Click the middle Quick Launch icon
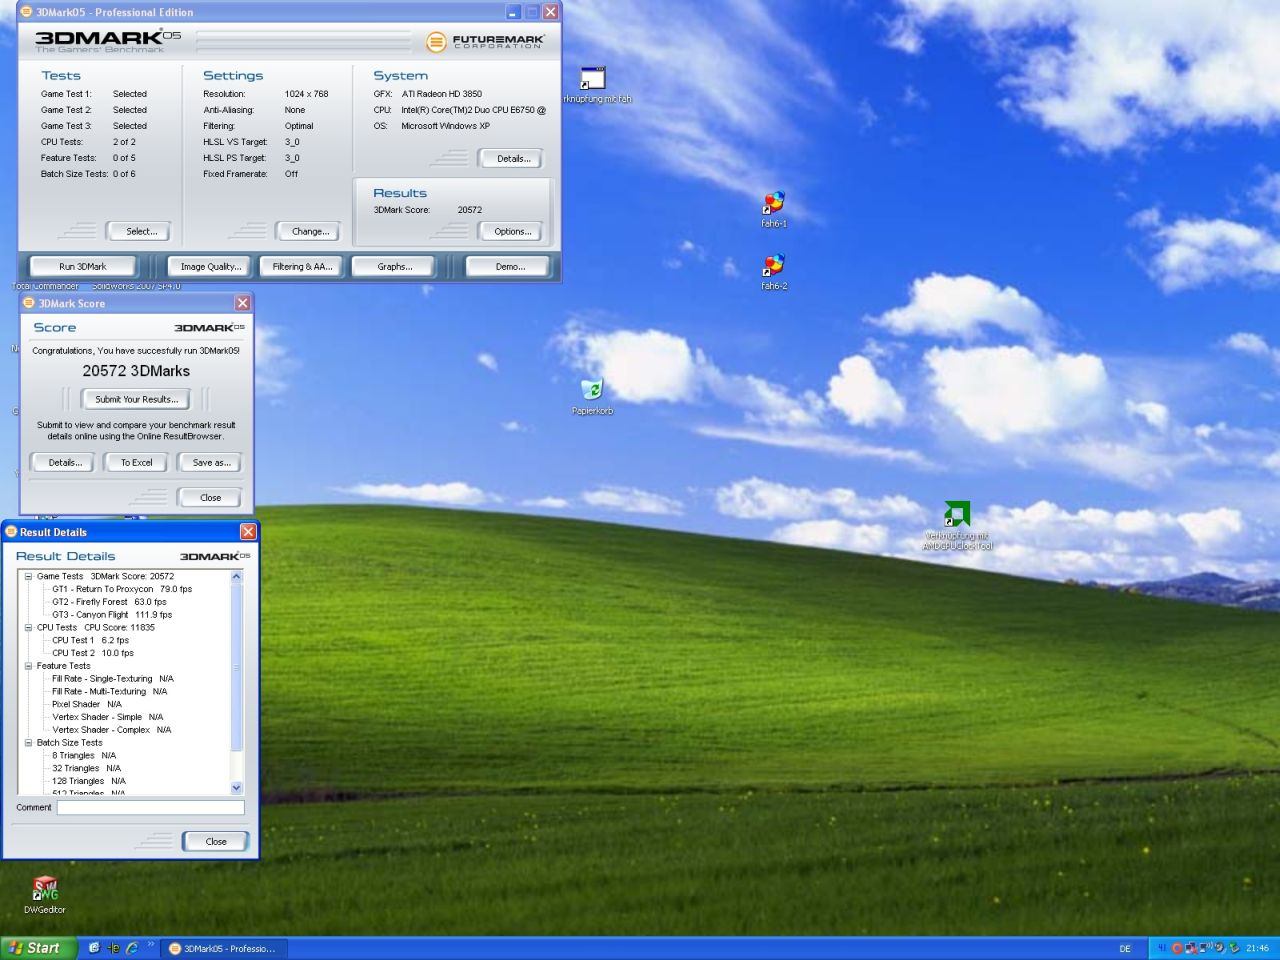The height and width of the screenshot is (960, 1280). [113, 948]
